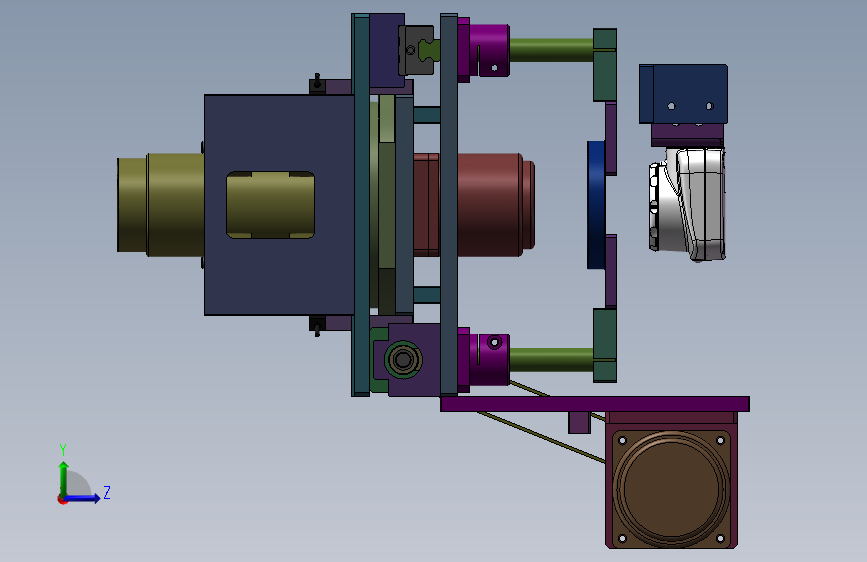Select the navy box with two holes
867x562 pixels.
683,94
